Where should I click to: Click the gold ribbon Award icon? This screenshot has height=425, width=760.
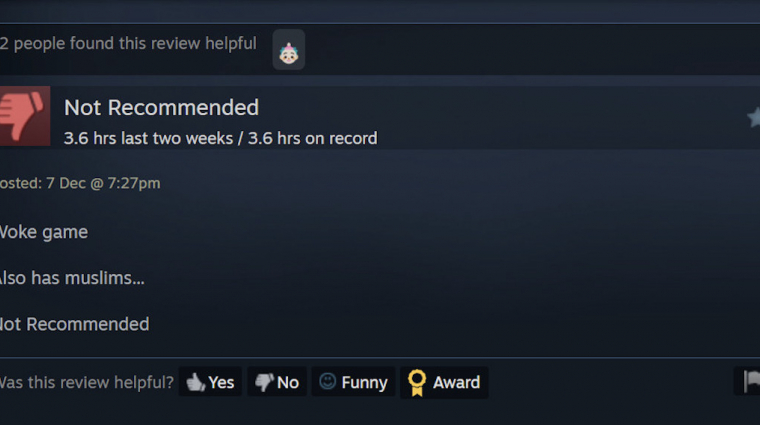click(417, 382)
